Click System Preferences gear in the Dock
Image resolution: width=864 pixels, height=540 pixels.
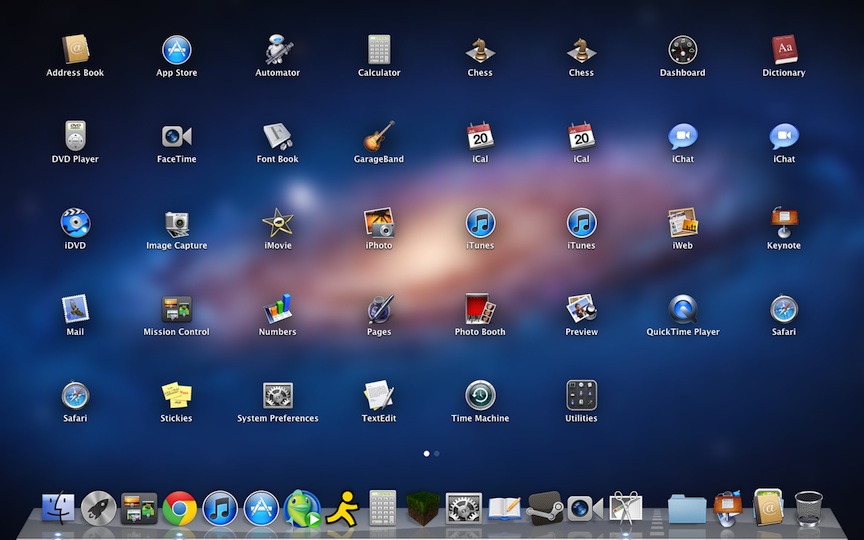point(463,508)
